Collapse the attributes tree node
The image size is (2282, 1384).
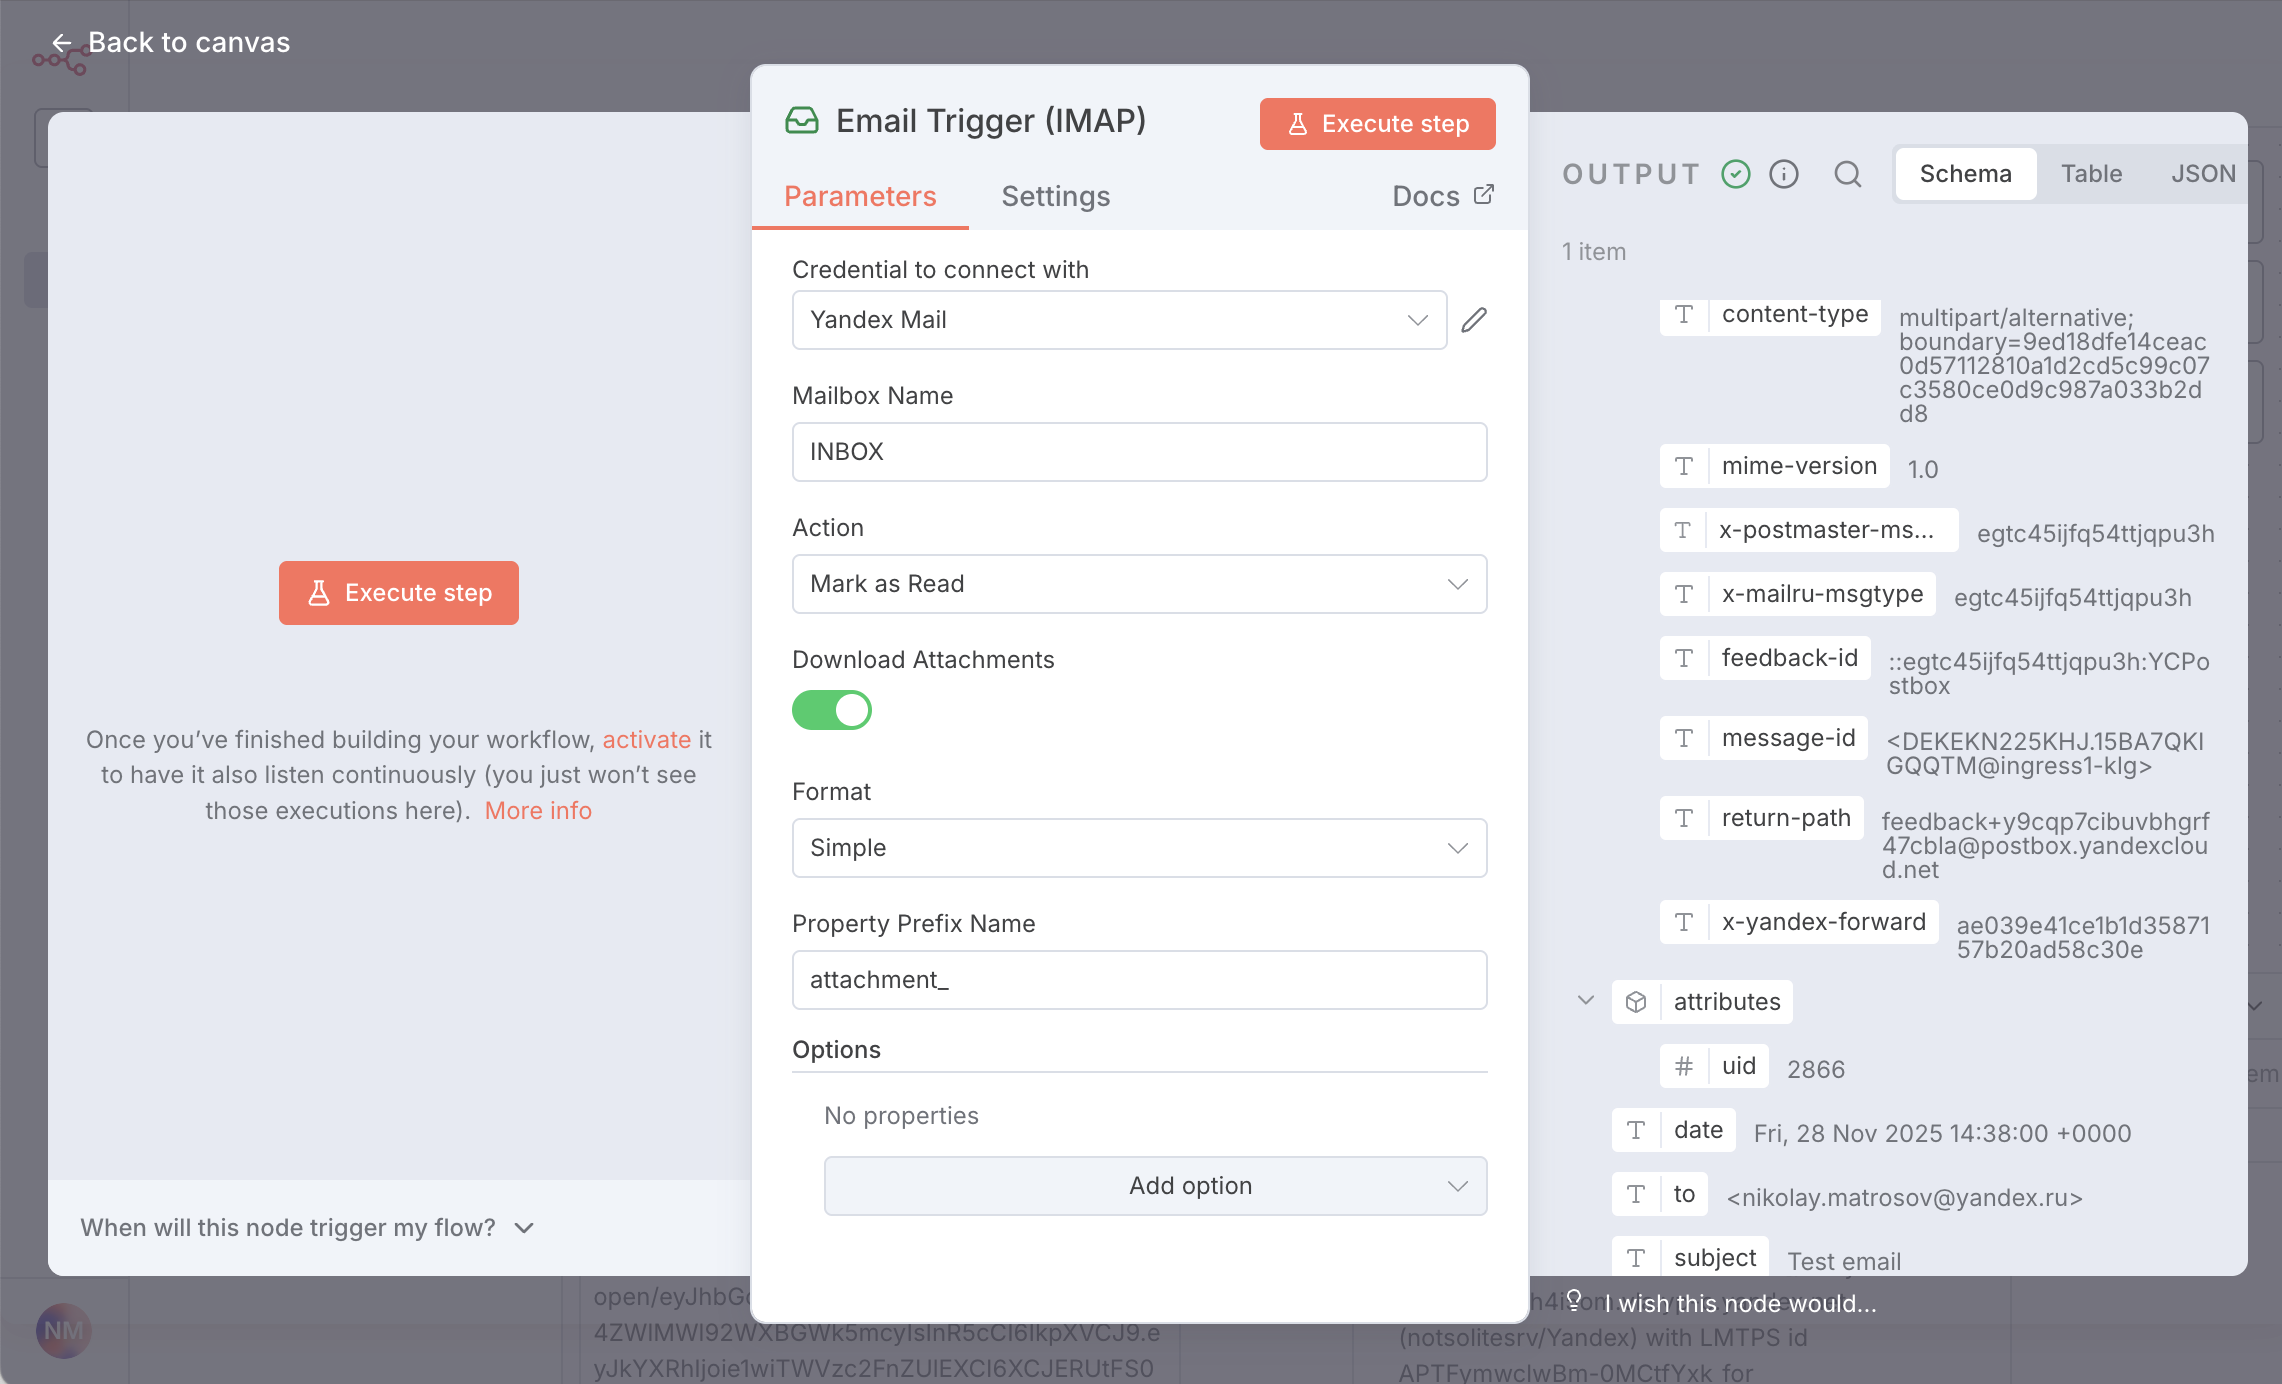tap(1586, 1001)
